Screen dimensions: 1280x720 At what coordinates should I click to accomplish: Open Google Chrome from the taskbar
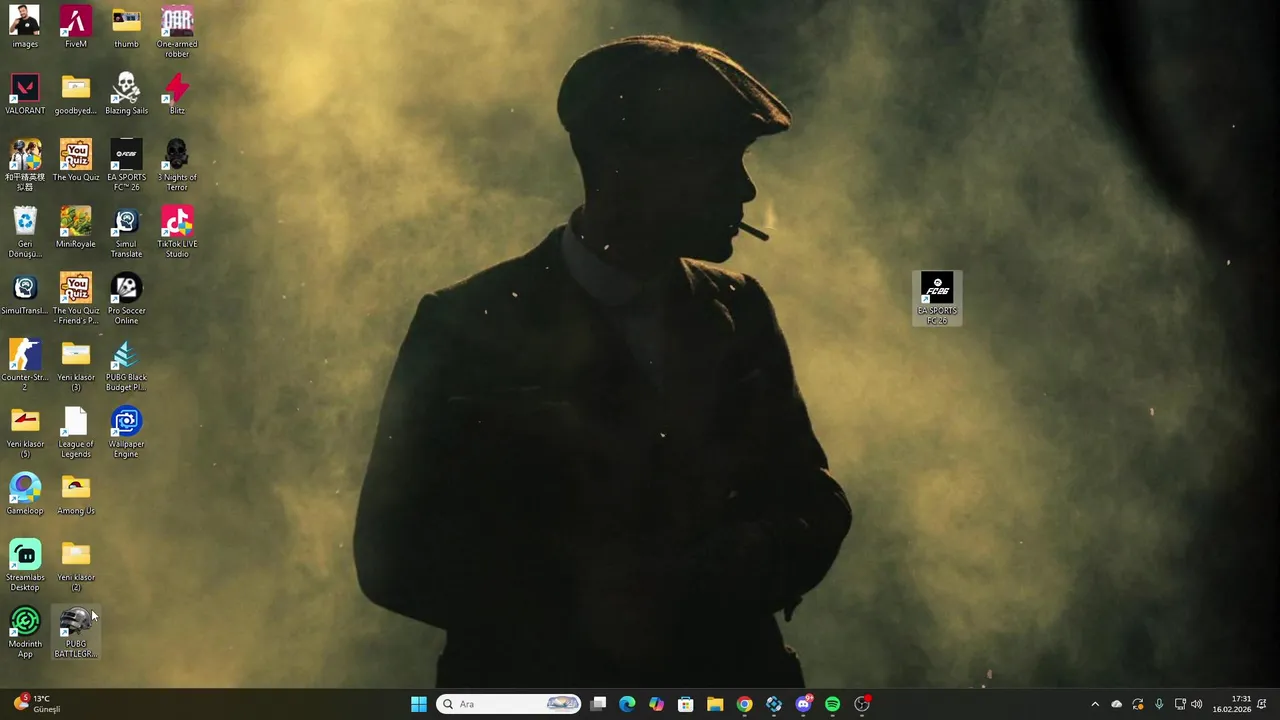(x=744, y=704)
